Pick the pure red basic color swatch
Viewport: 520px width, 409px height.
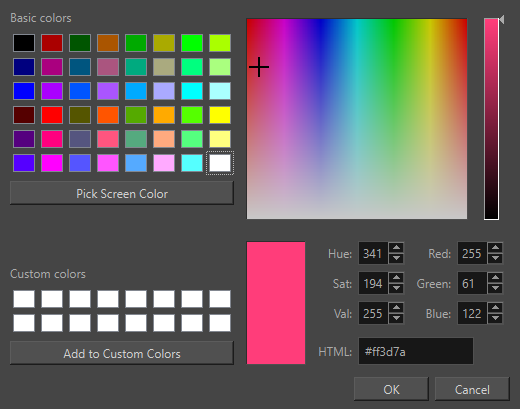[x=52, y=115]
